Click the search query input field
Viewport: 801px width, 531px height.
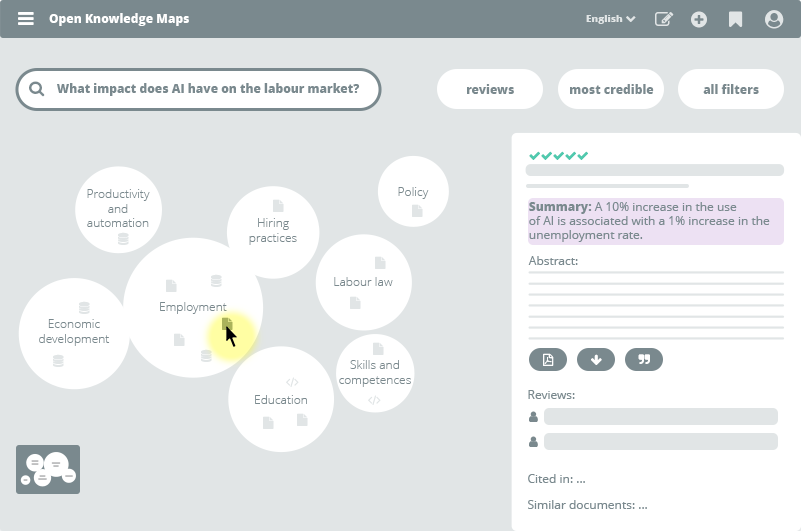[x=208, y=89]
